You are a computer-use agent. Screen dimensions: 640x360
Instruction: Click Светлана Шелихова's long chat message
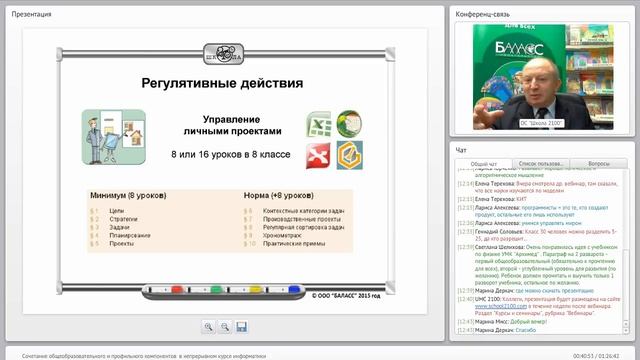538,265
